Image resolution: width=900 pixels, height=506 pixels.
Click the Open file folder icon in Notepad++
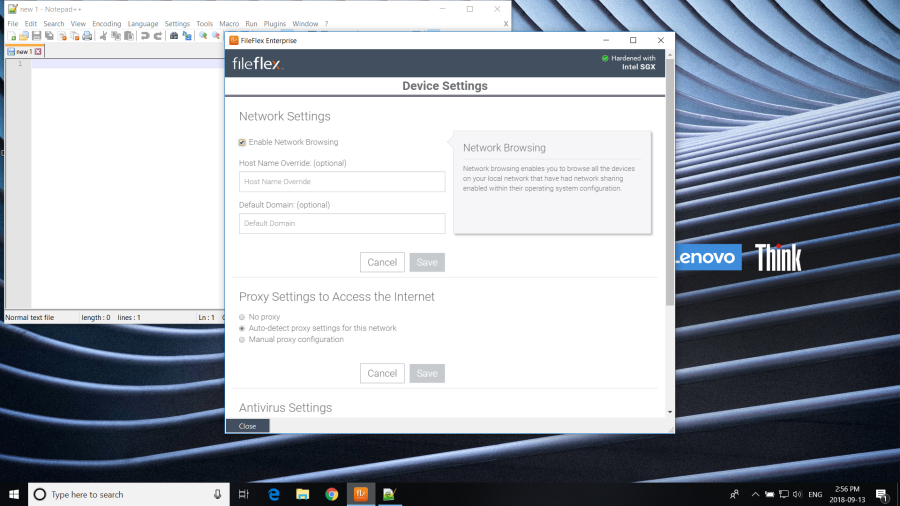(x=24, y=36)
